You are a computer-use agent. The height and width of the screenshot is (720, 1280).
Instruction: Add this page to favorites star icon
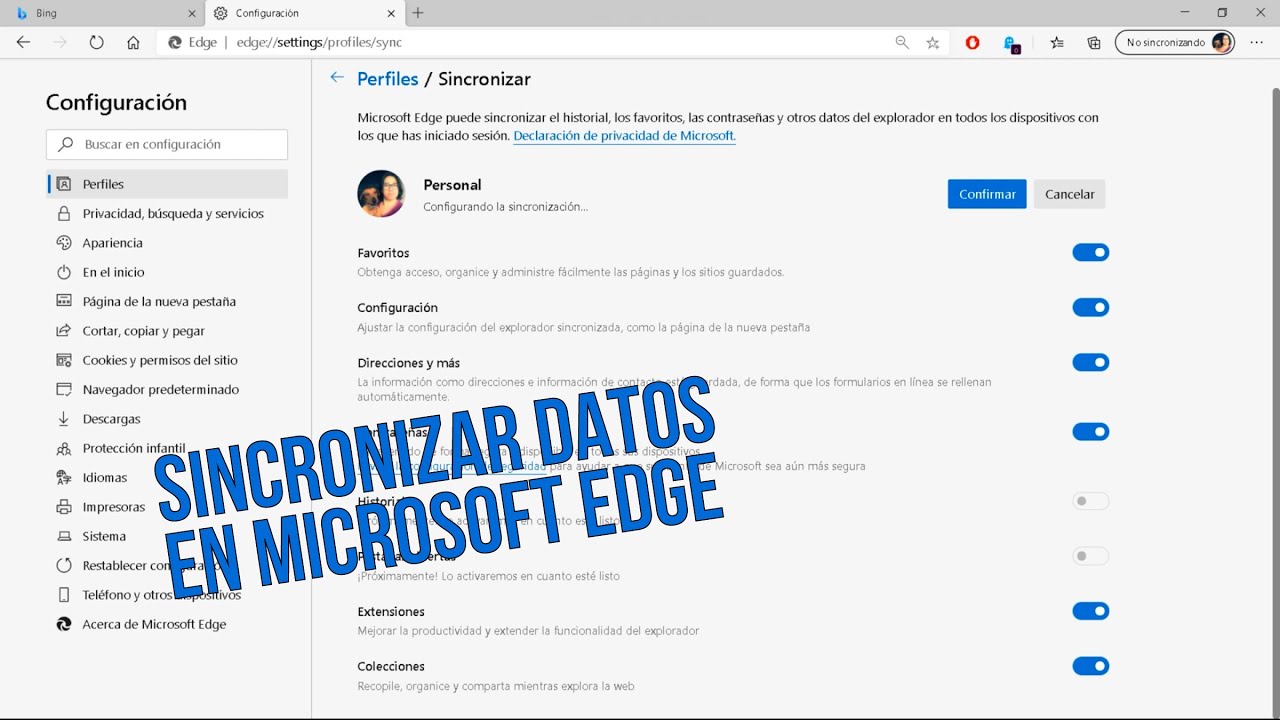pyautogui.click(x=933, y=43)
